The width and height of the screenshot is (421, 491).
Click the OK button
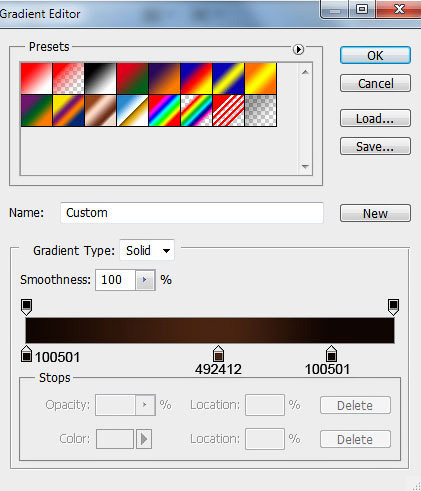point(375,55)
